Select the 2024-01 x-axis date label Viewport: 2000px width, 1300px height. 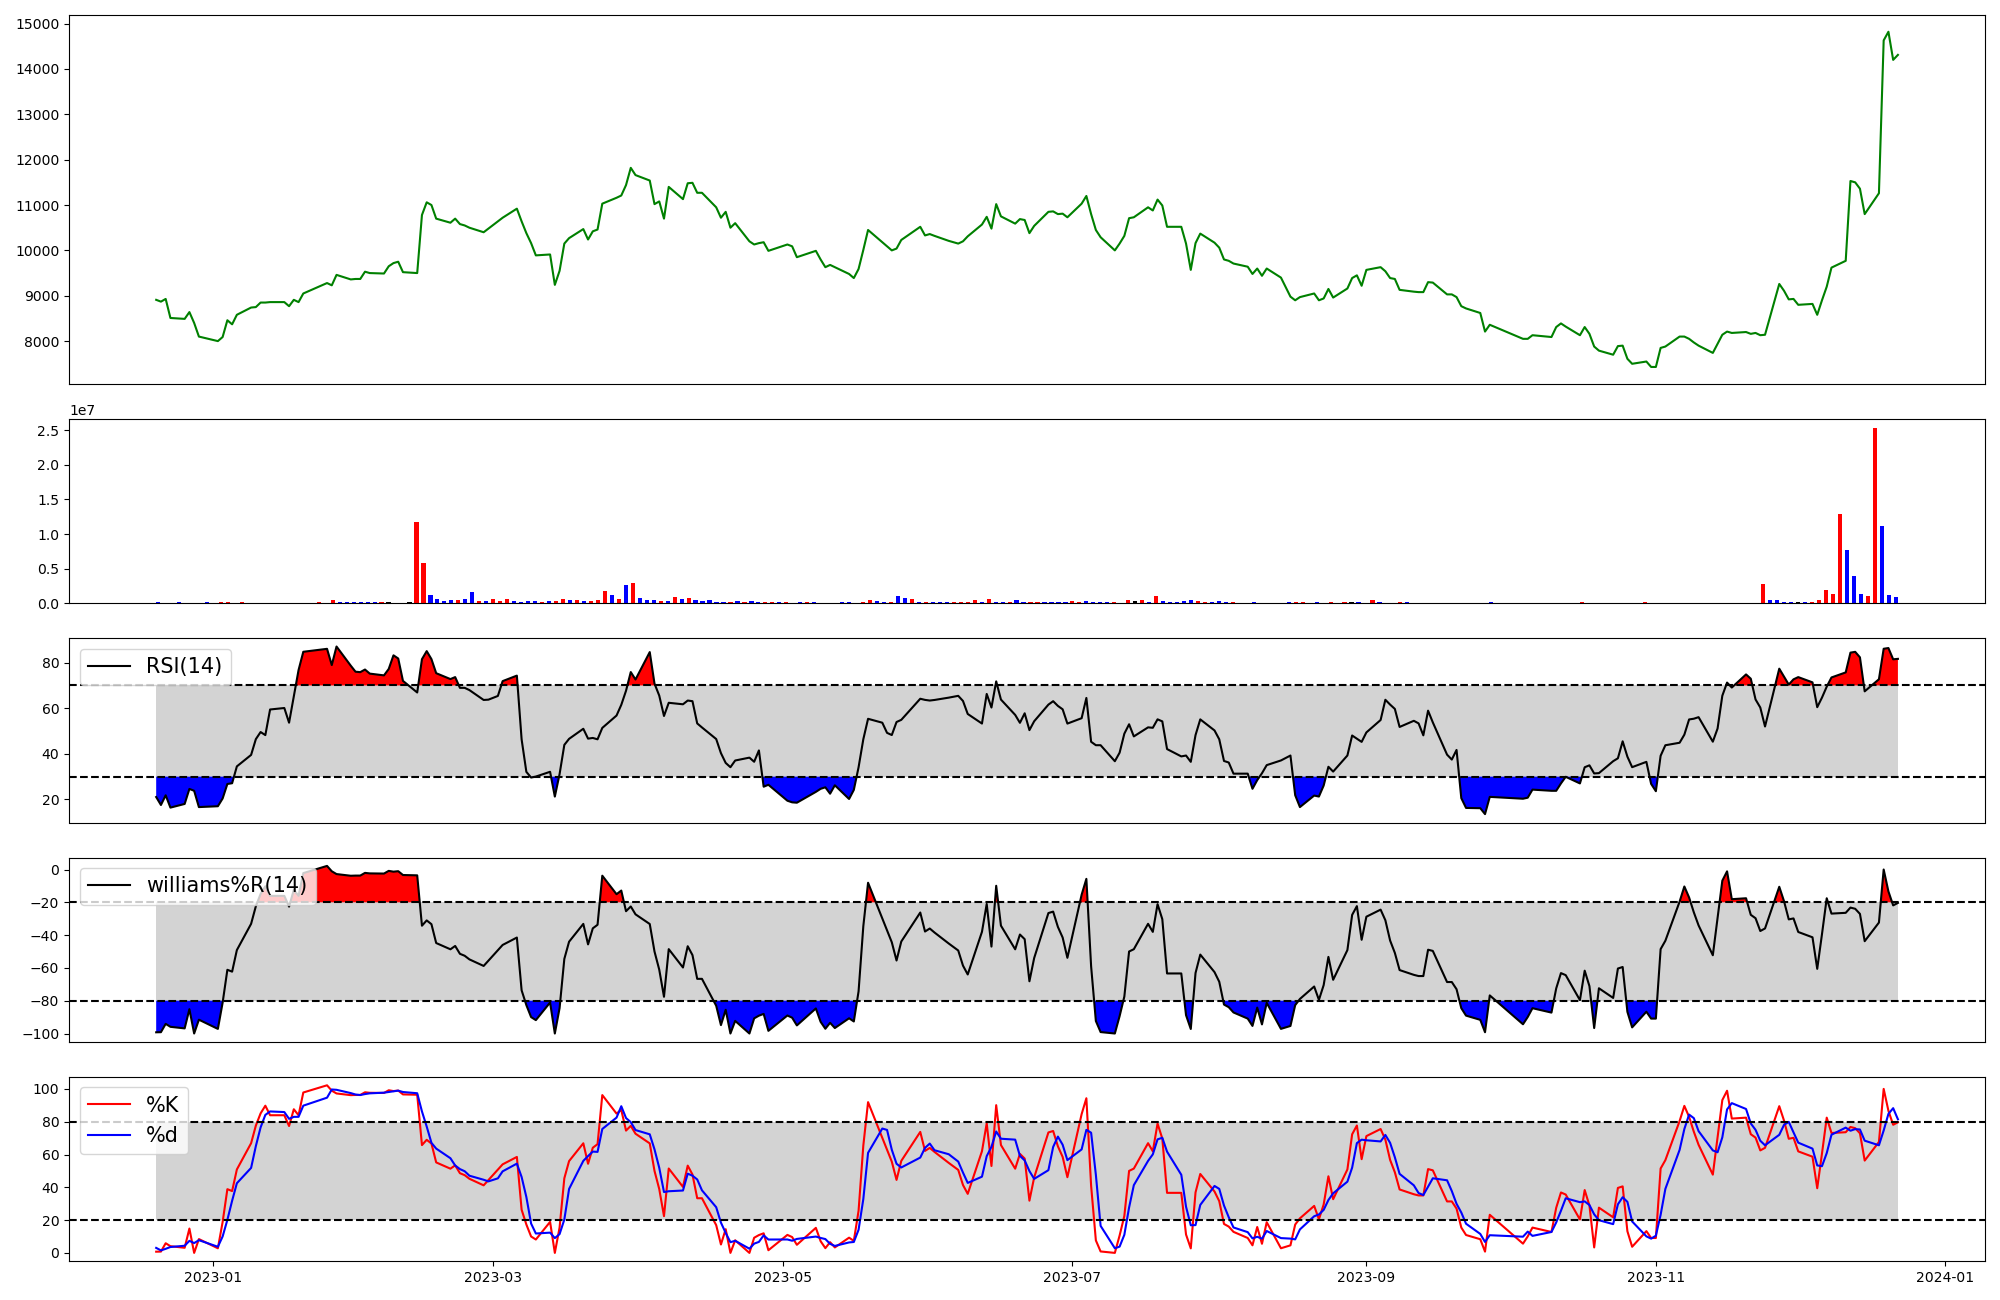pos(1945,1277)
